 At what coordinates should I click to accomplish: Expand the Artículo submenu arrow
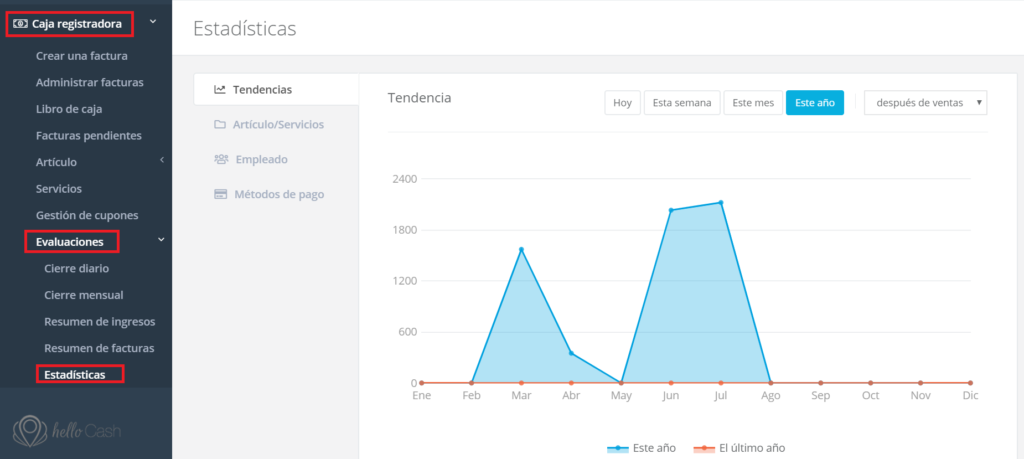point(161,160)
